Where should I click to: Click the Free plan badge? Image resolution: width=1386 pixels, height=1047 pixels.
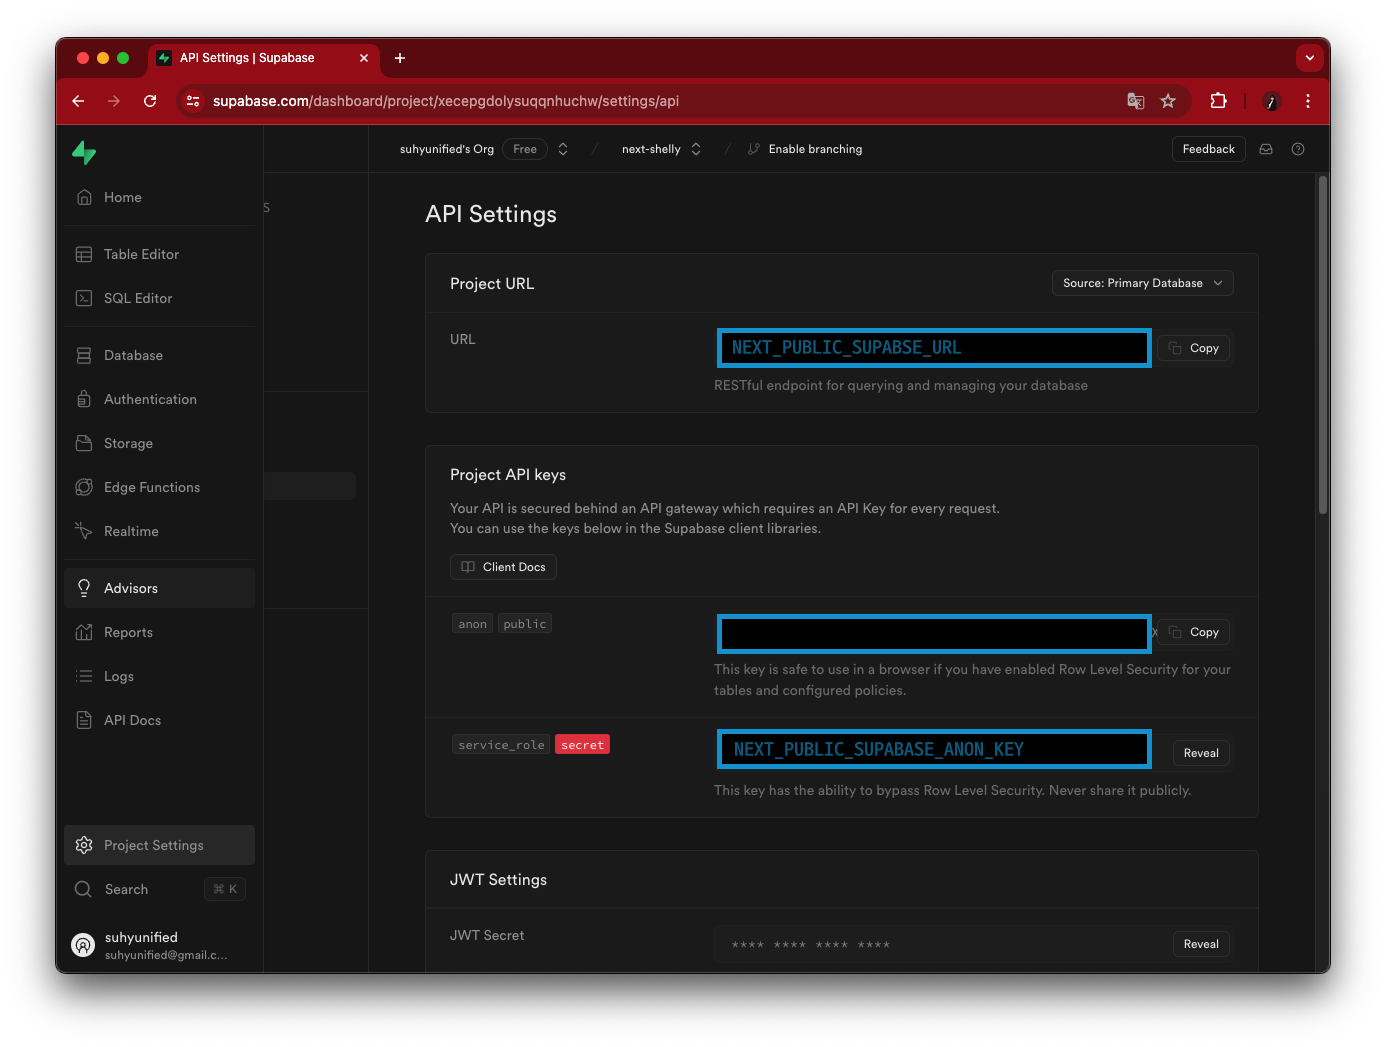click(525, 149)
